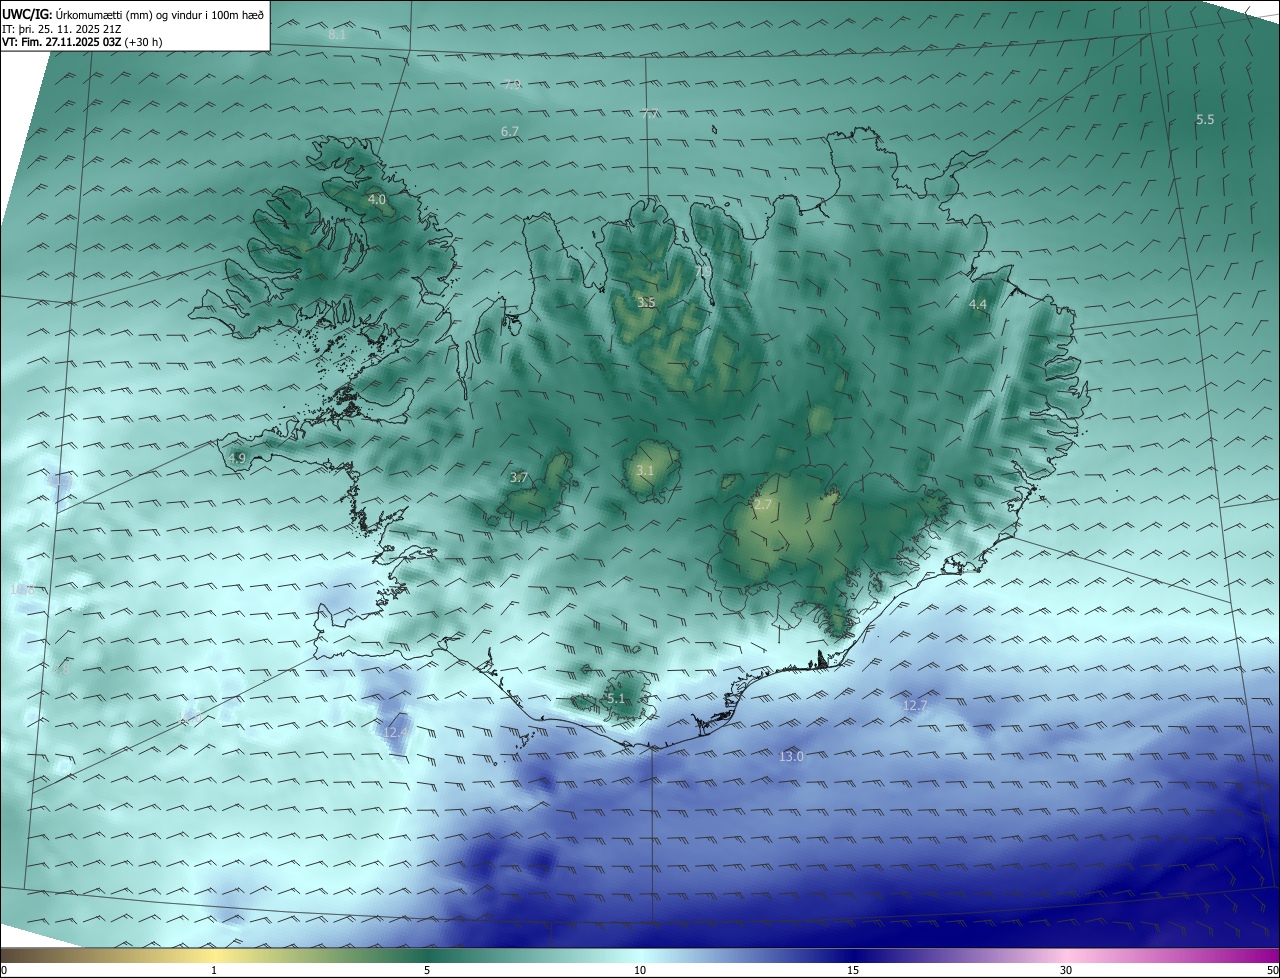This screenshot has height=978, width=1280.
Task: Click the 7.7 value label
Action: [x=650, y=114]
